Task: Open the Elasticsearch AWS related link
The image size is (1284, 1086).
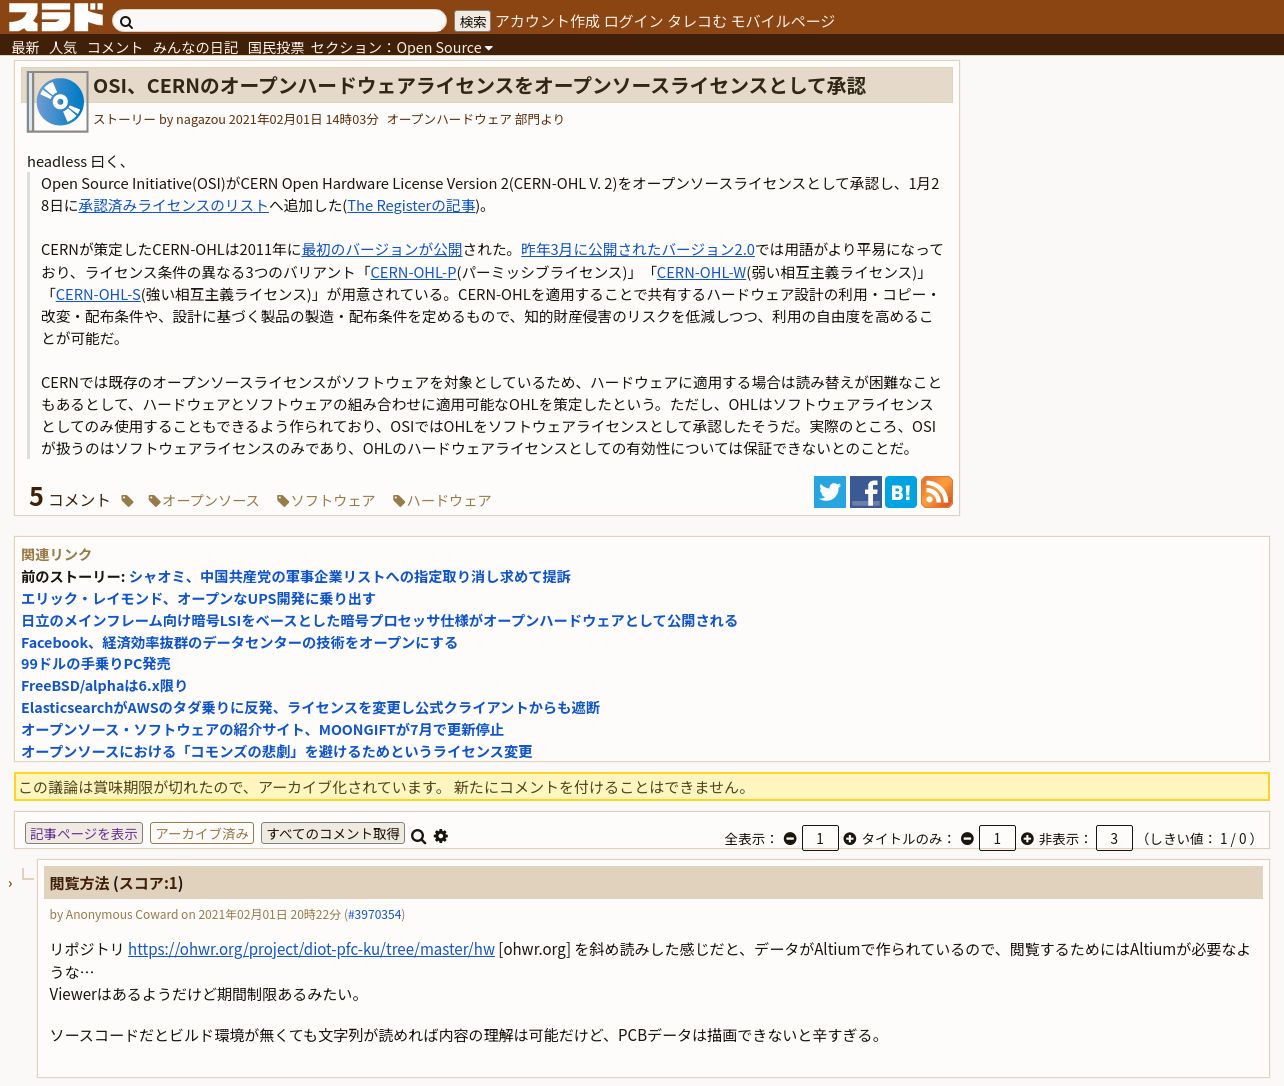Action: click(310, 708)
